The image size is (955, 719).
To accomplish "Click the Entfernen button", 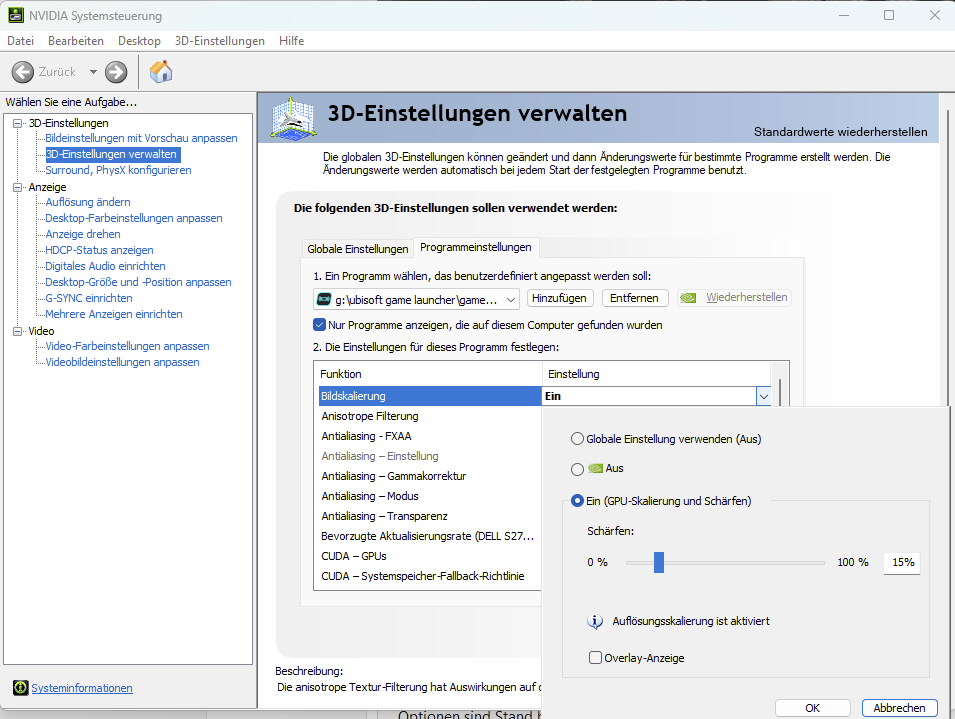I will coord(634,298).
